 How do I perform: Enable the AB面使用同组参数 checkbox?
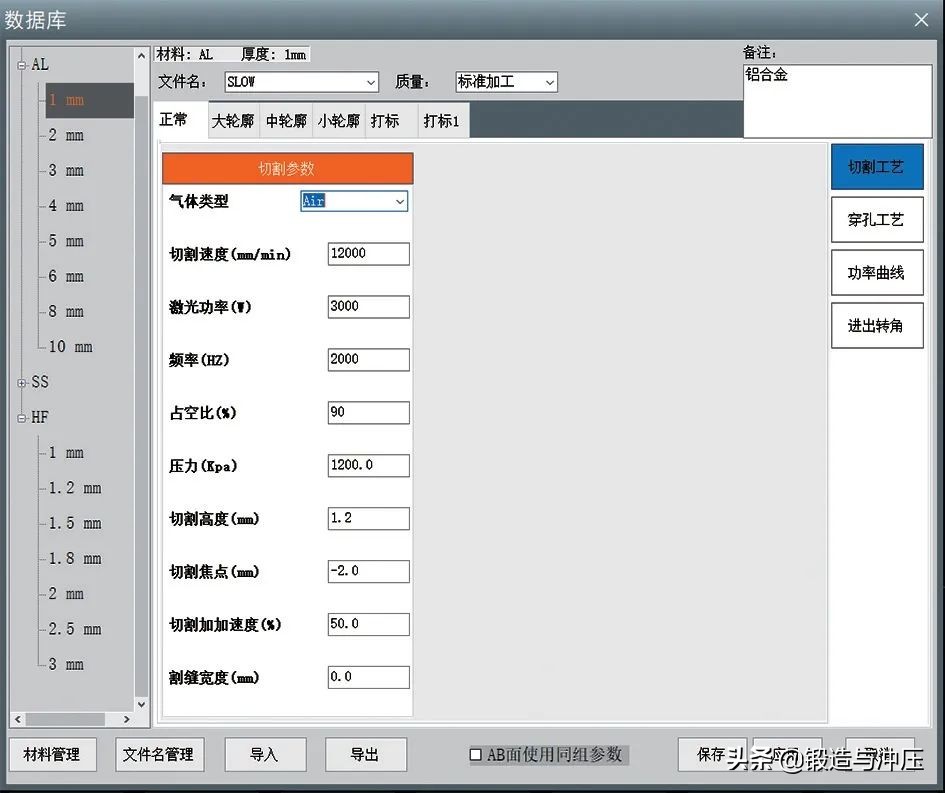[x=475, y=755]
